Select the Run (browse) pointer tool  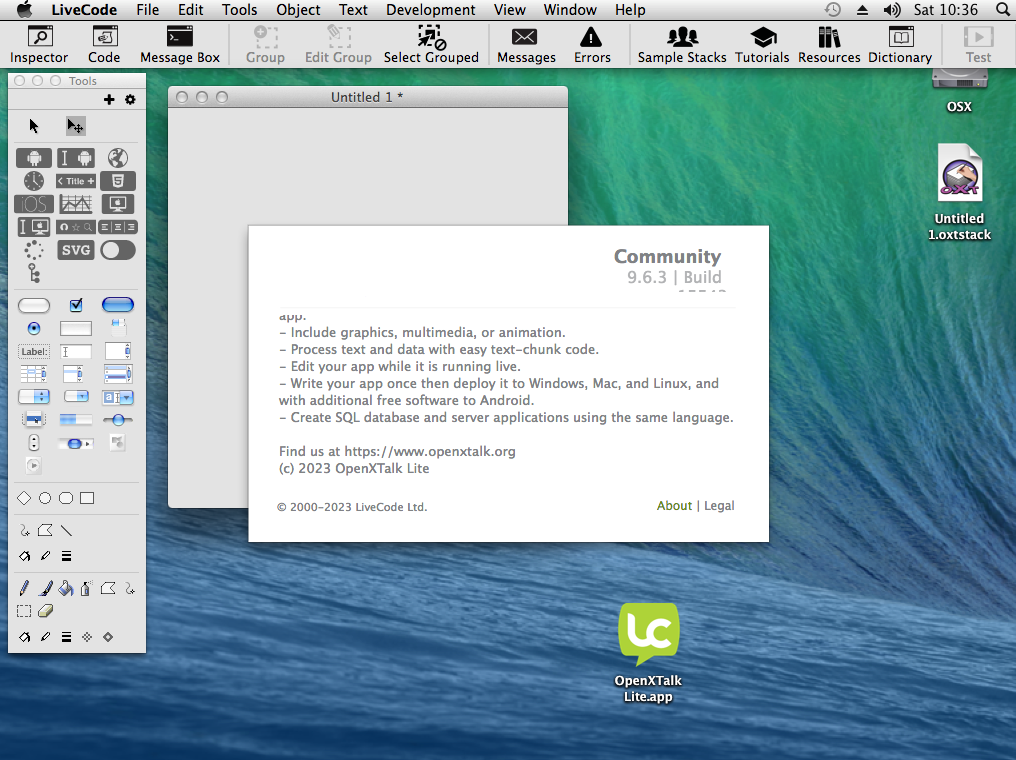(x=34, y=126)
